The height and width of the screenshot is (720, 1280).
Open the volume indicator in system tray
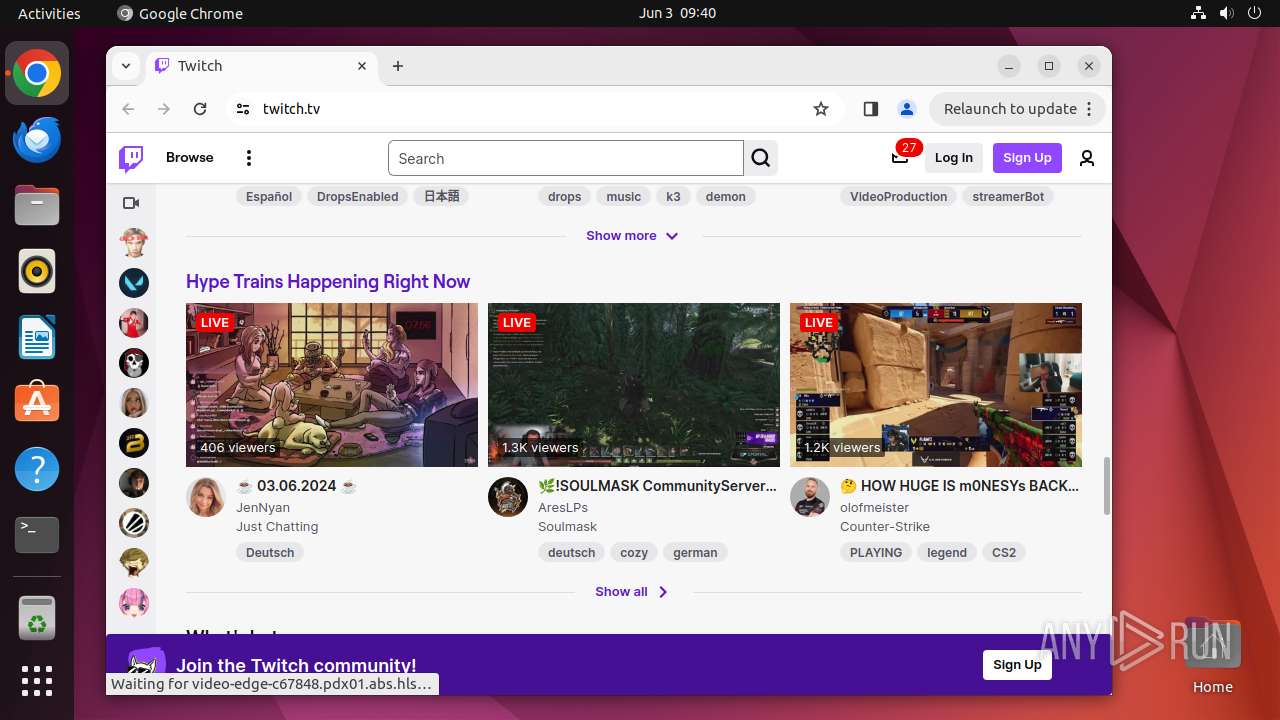coord(1226,13)
